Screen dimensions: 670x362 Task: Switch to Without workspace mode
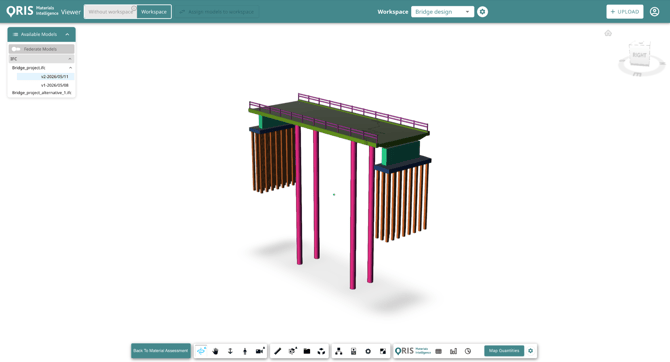click(111, 12)
